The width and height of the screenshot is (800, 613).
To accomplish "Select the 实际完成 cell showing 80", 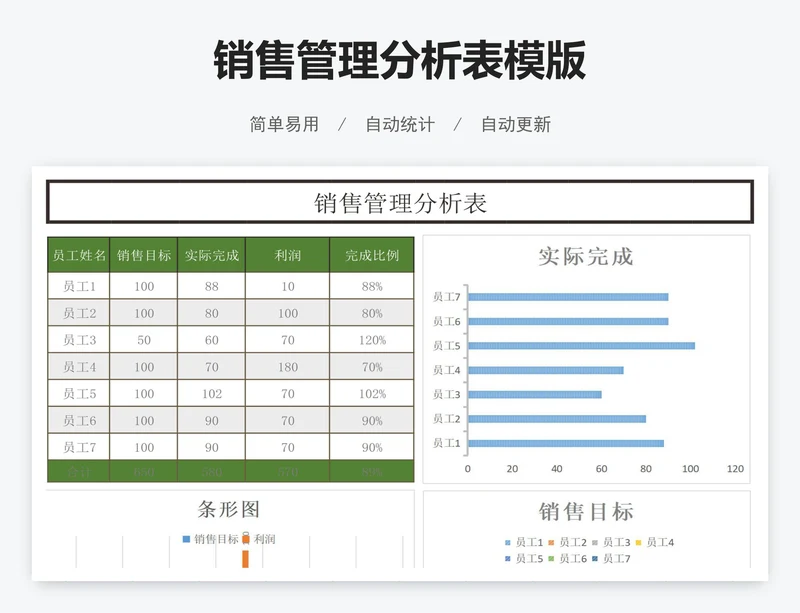I will tap(211, 313).
